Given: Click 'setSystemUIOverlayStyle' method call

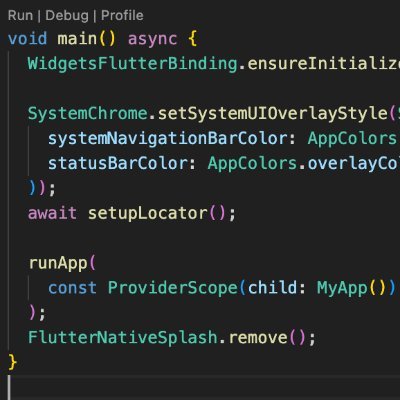Looking at the screenshot, I should (272, 114).
